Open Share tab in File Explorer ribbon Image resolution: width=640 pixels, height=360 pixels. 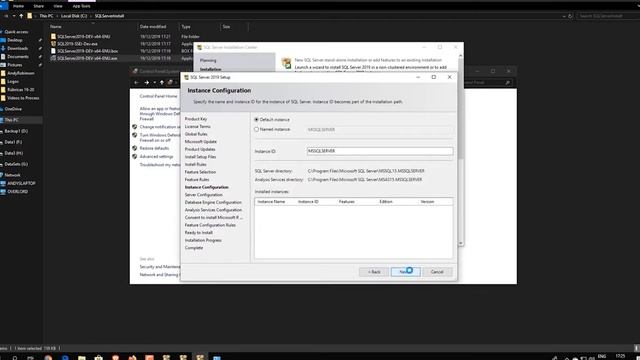[38, 6]
